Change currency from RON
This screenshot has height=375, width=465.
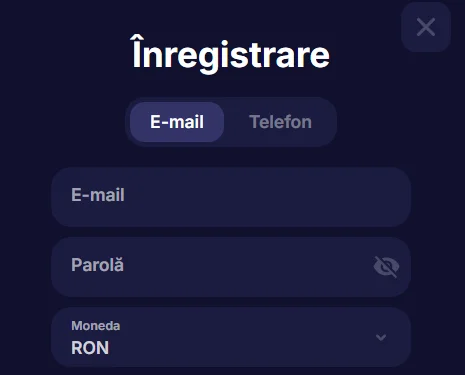click(231, 337)
